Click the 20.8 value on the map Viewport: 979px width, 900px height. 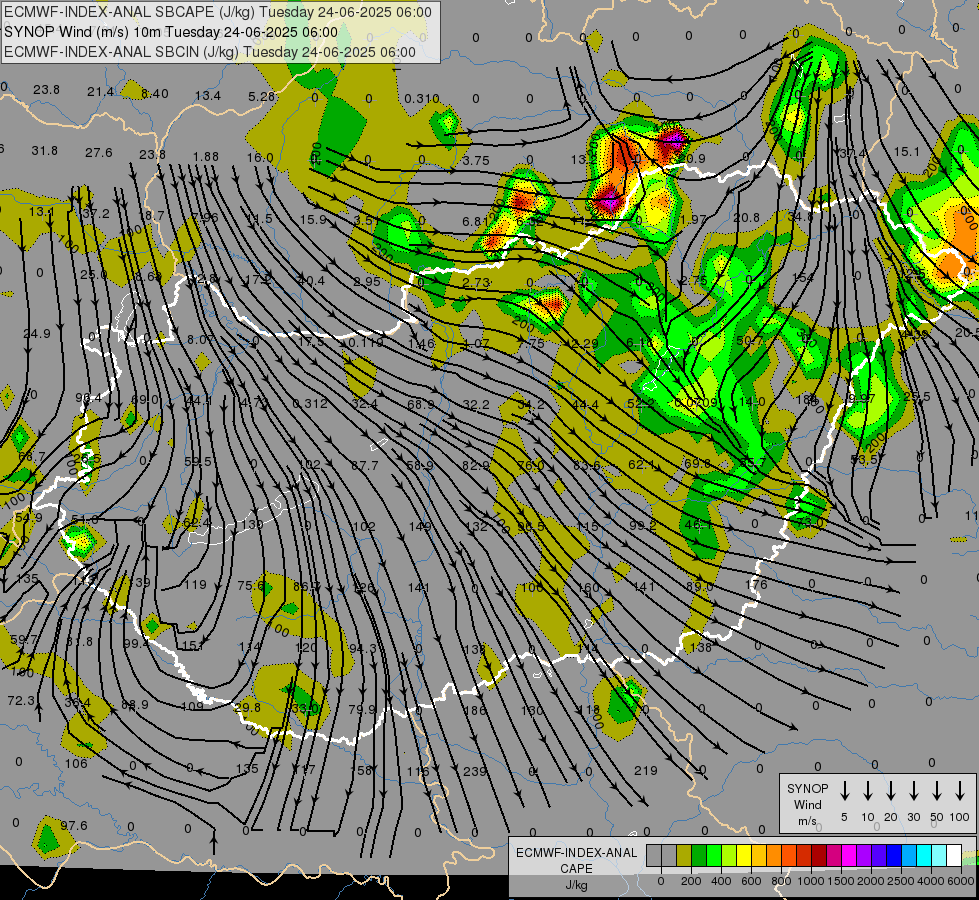746,217
